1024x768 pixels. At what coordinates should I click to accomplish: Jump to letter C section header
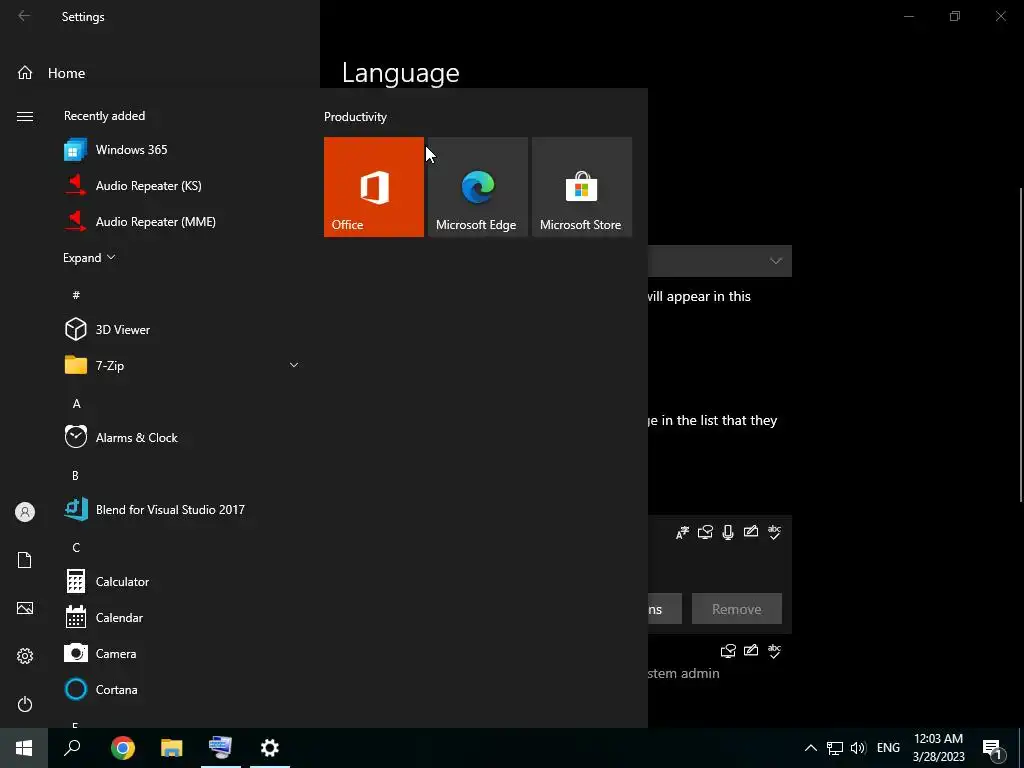point(76,547)
